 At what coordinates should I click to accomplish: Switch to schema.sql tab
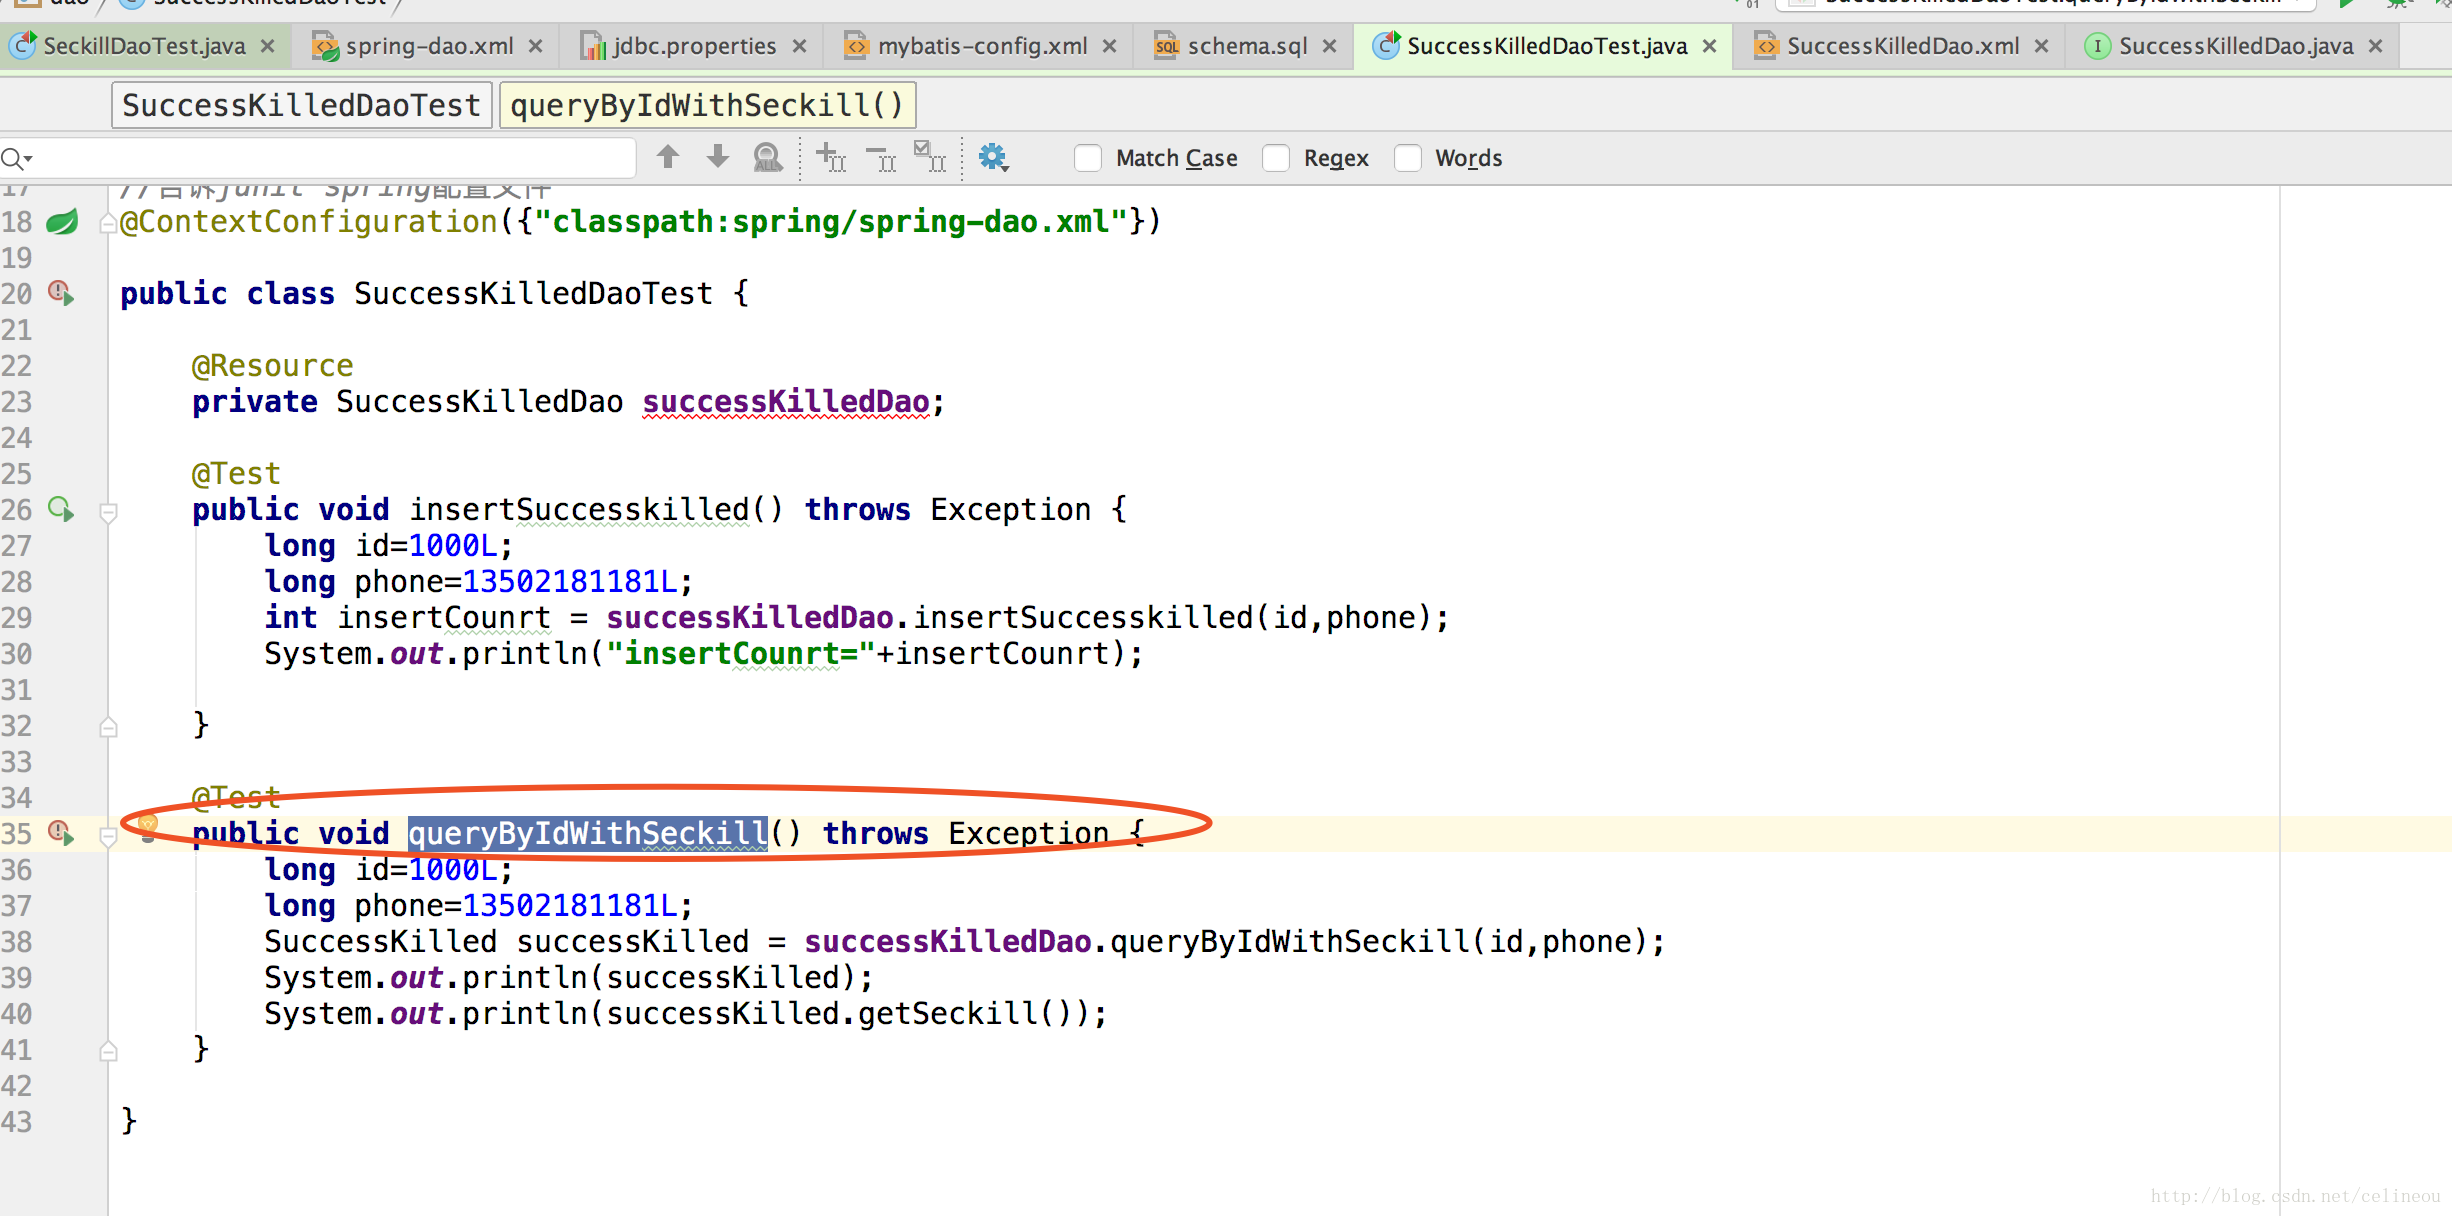[x=1246, y=46]
